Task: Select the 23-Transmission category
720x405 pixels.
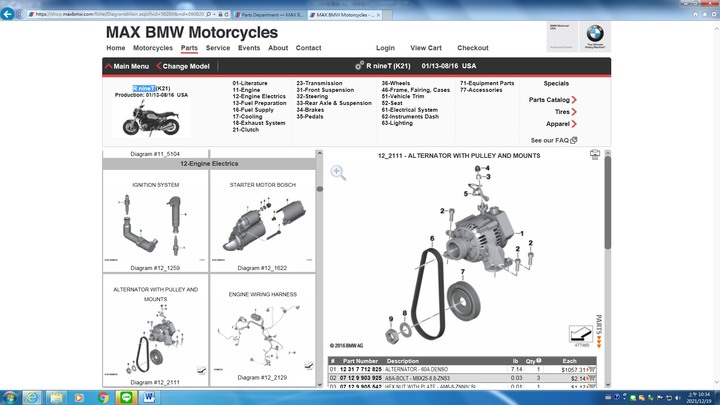Action: 319,83
